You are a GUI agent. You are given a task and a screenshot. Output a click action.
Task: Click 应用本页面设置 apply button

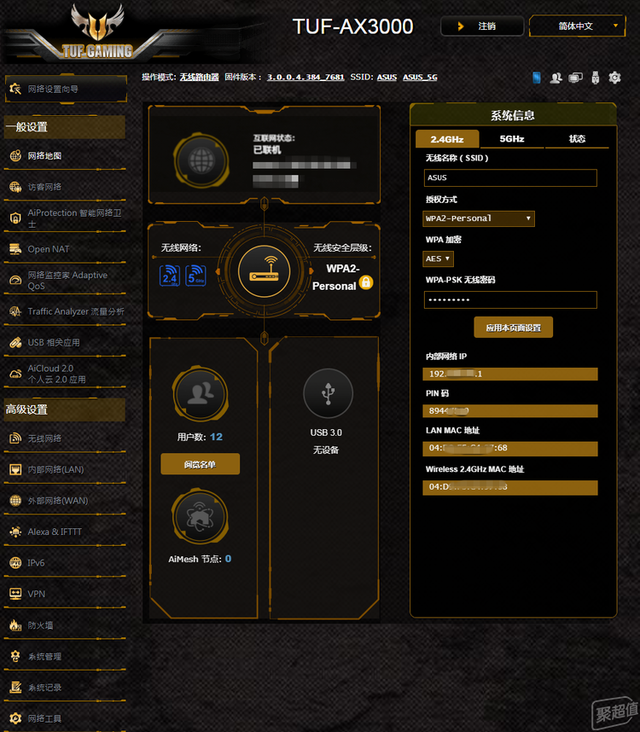click(x=513, y=328)
